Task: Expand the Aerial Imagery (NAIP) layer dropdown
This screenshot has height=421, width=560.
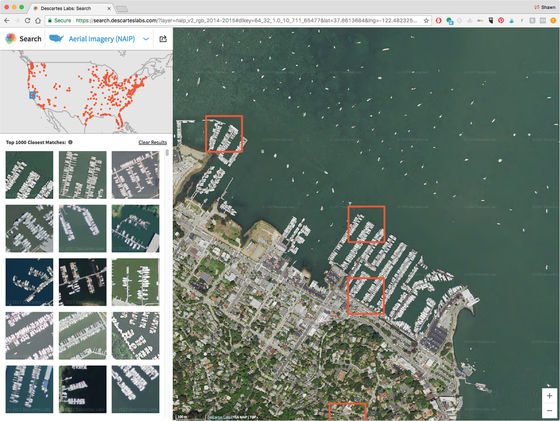Action: pos(146,39)
